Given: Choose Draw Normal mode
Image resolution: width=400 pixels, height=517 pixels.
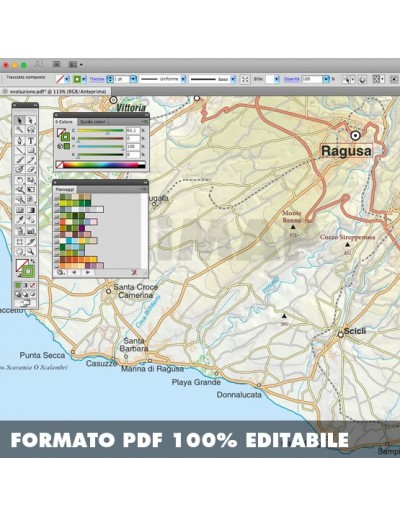Looking at the screenshot, I should pyautogui.click(x=18, y=294).
